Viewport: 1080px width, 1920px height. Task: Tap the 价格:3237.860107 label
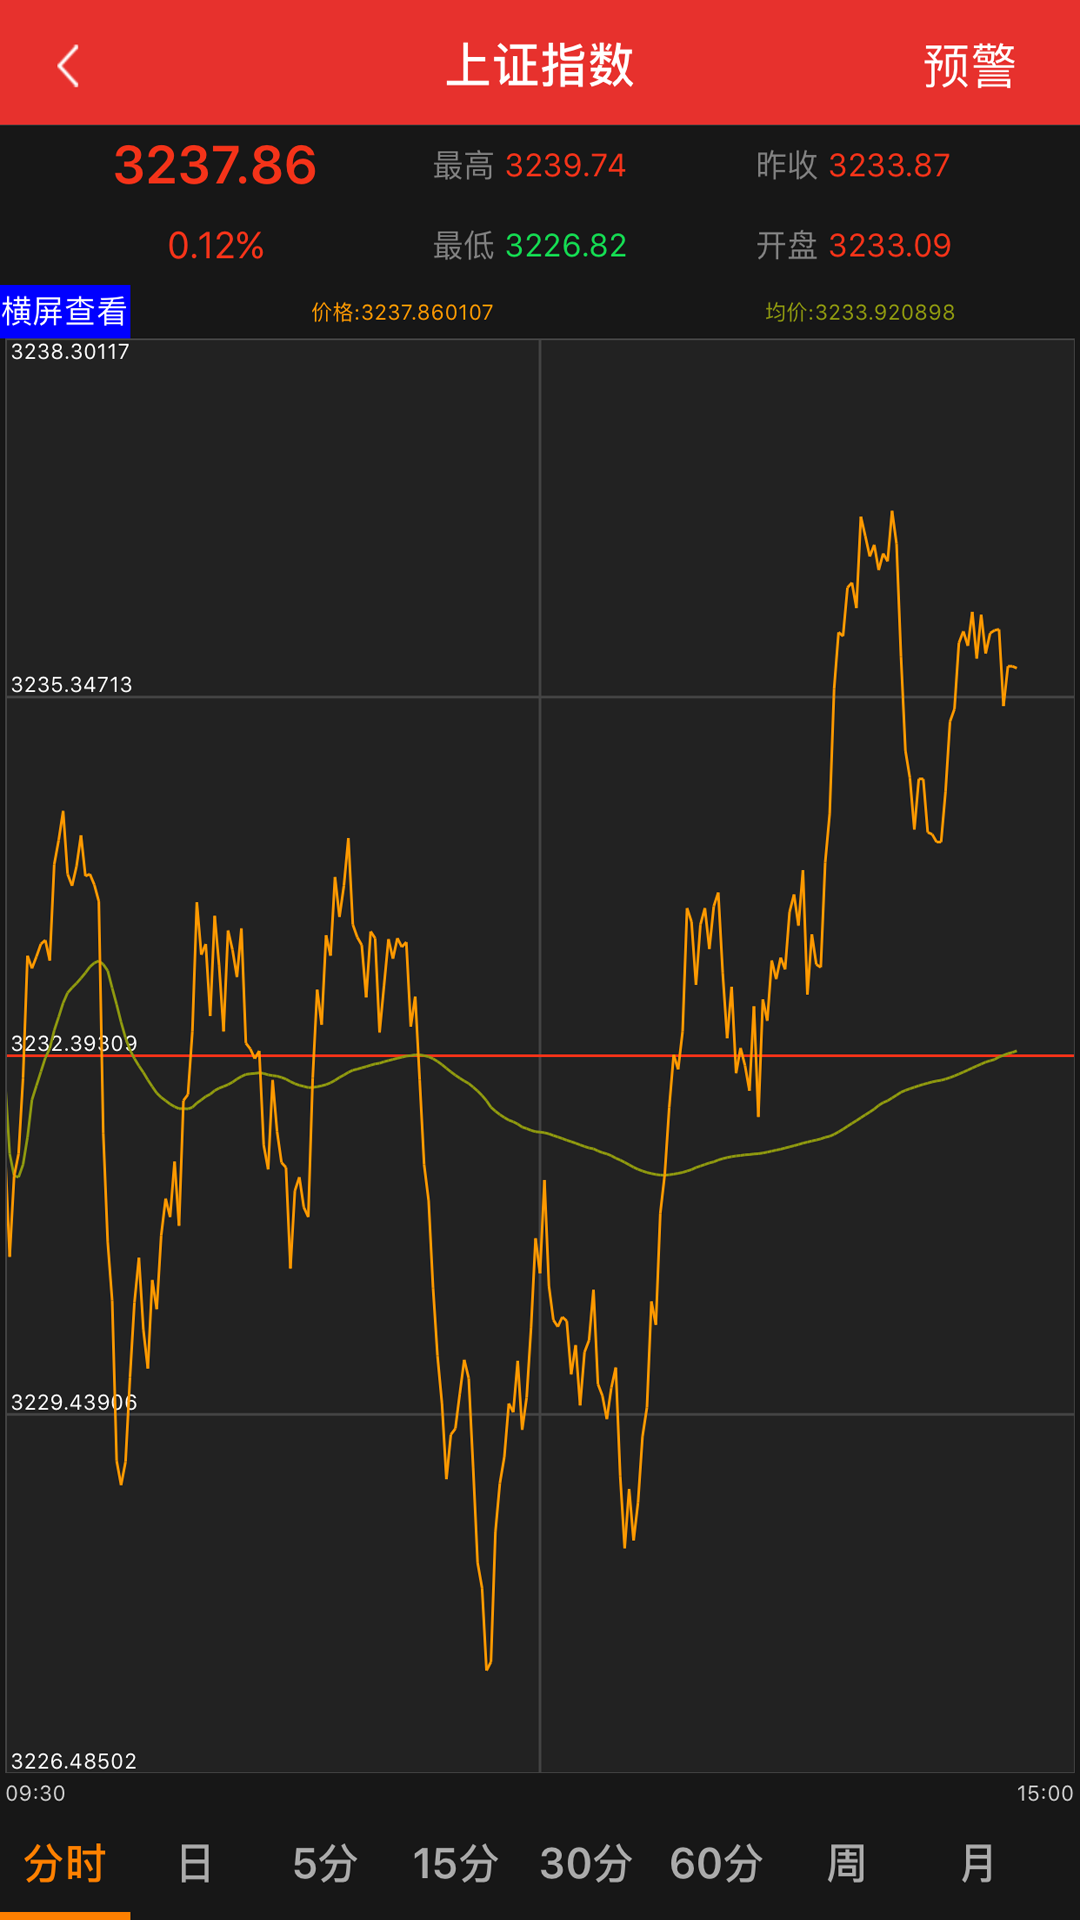(402, 312)
